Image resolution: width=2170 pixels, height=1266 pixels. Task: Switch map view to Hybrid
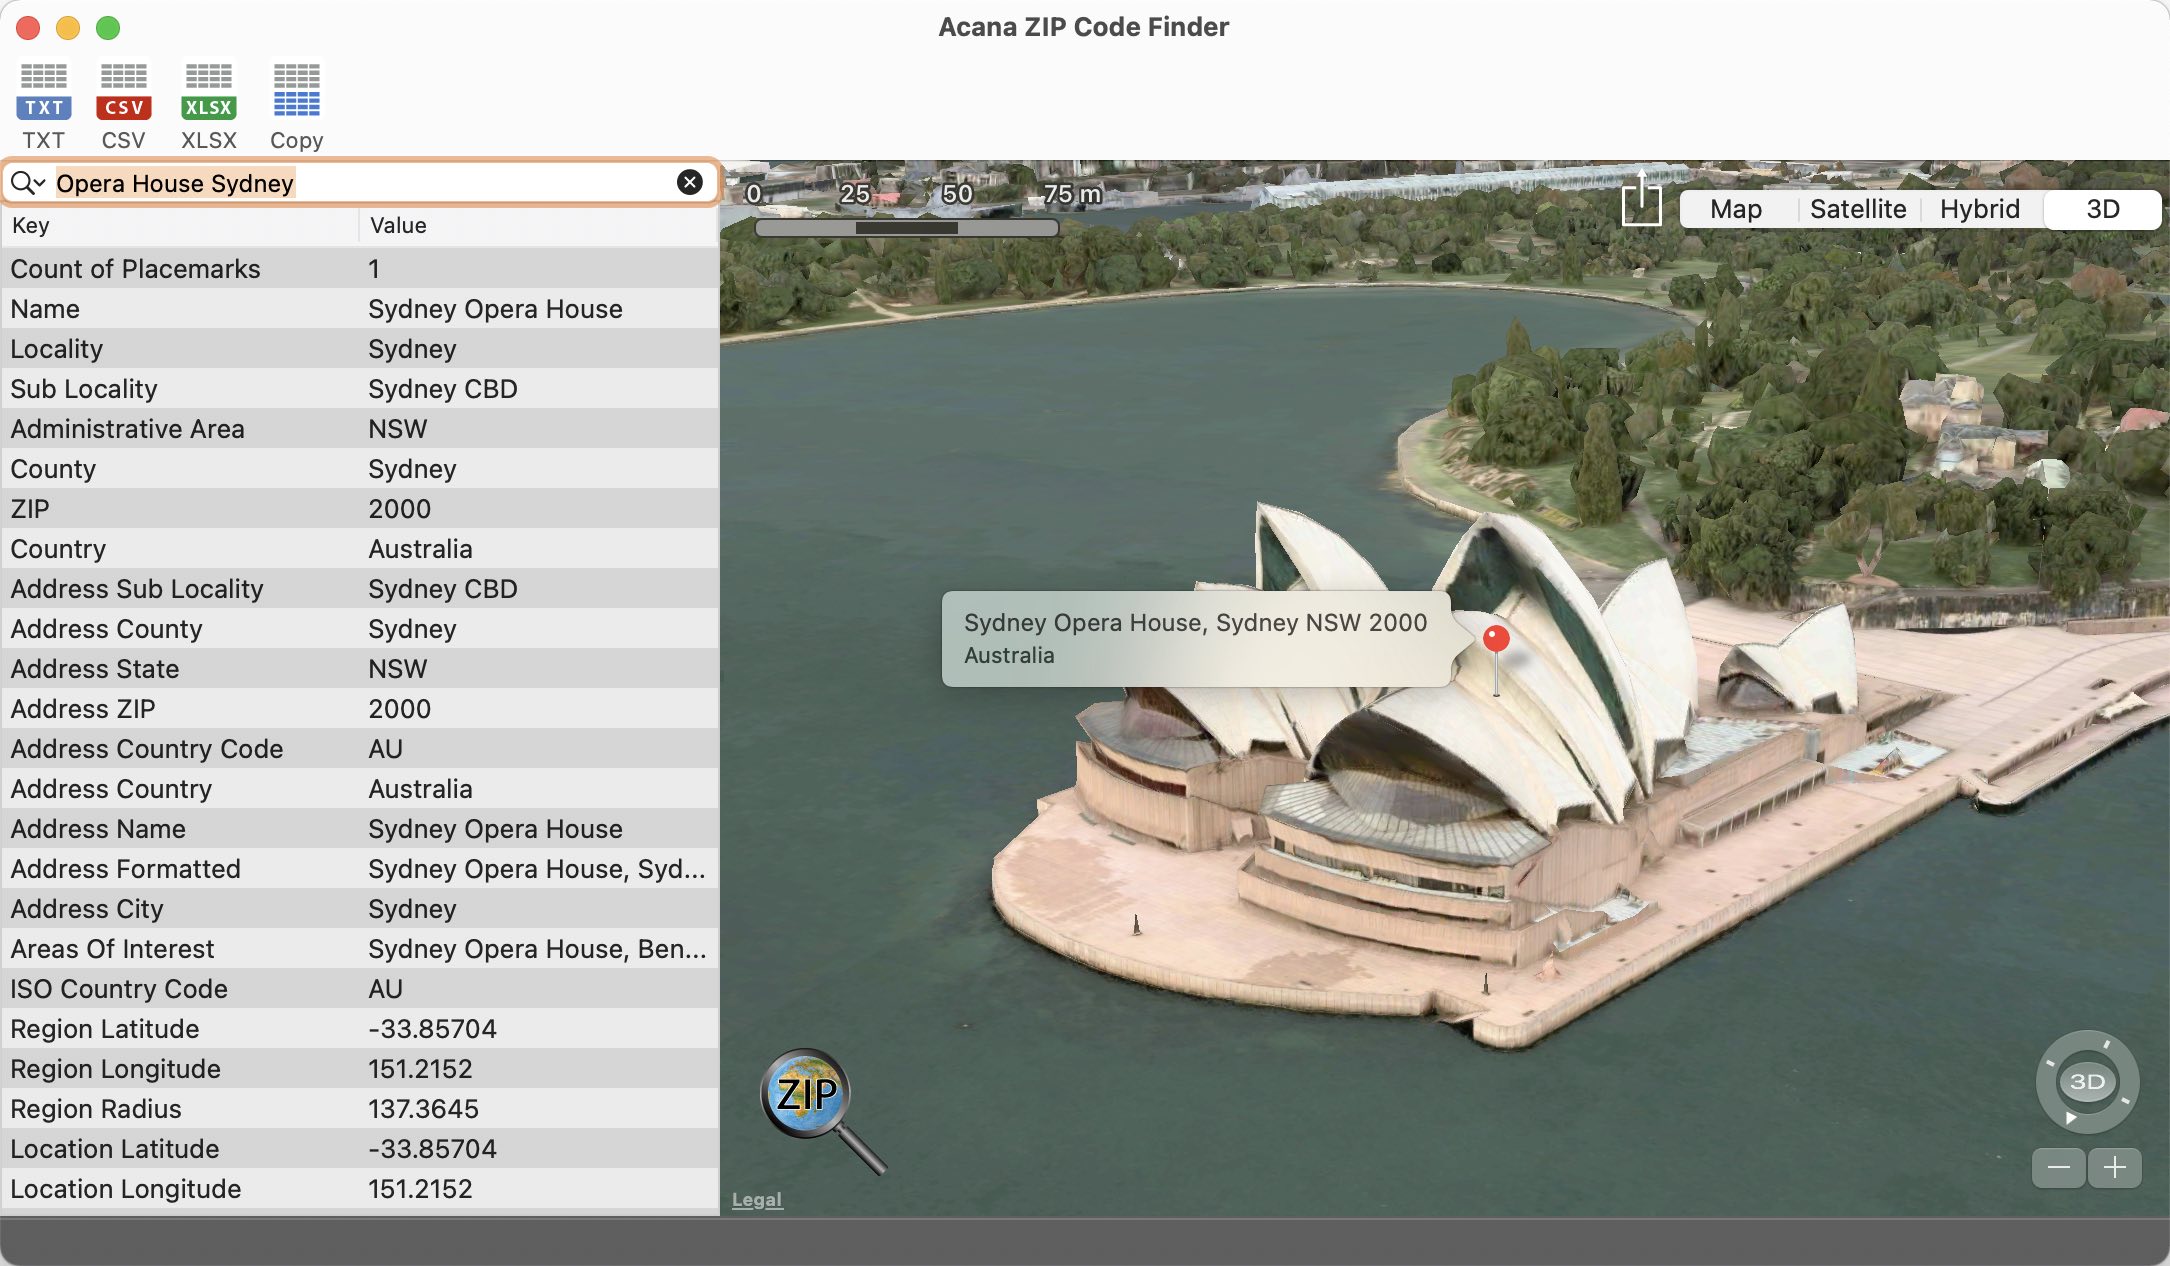pos(1980,209)
